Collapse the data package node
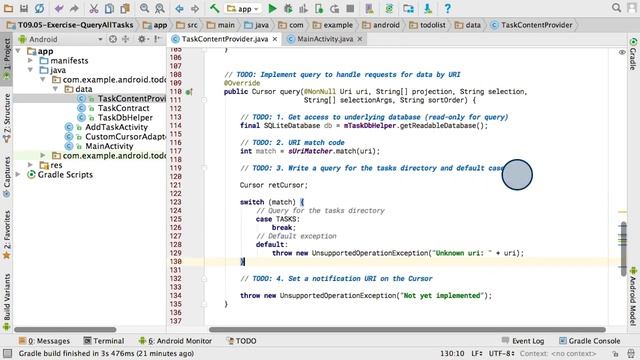 [x=56, y=89]
